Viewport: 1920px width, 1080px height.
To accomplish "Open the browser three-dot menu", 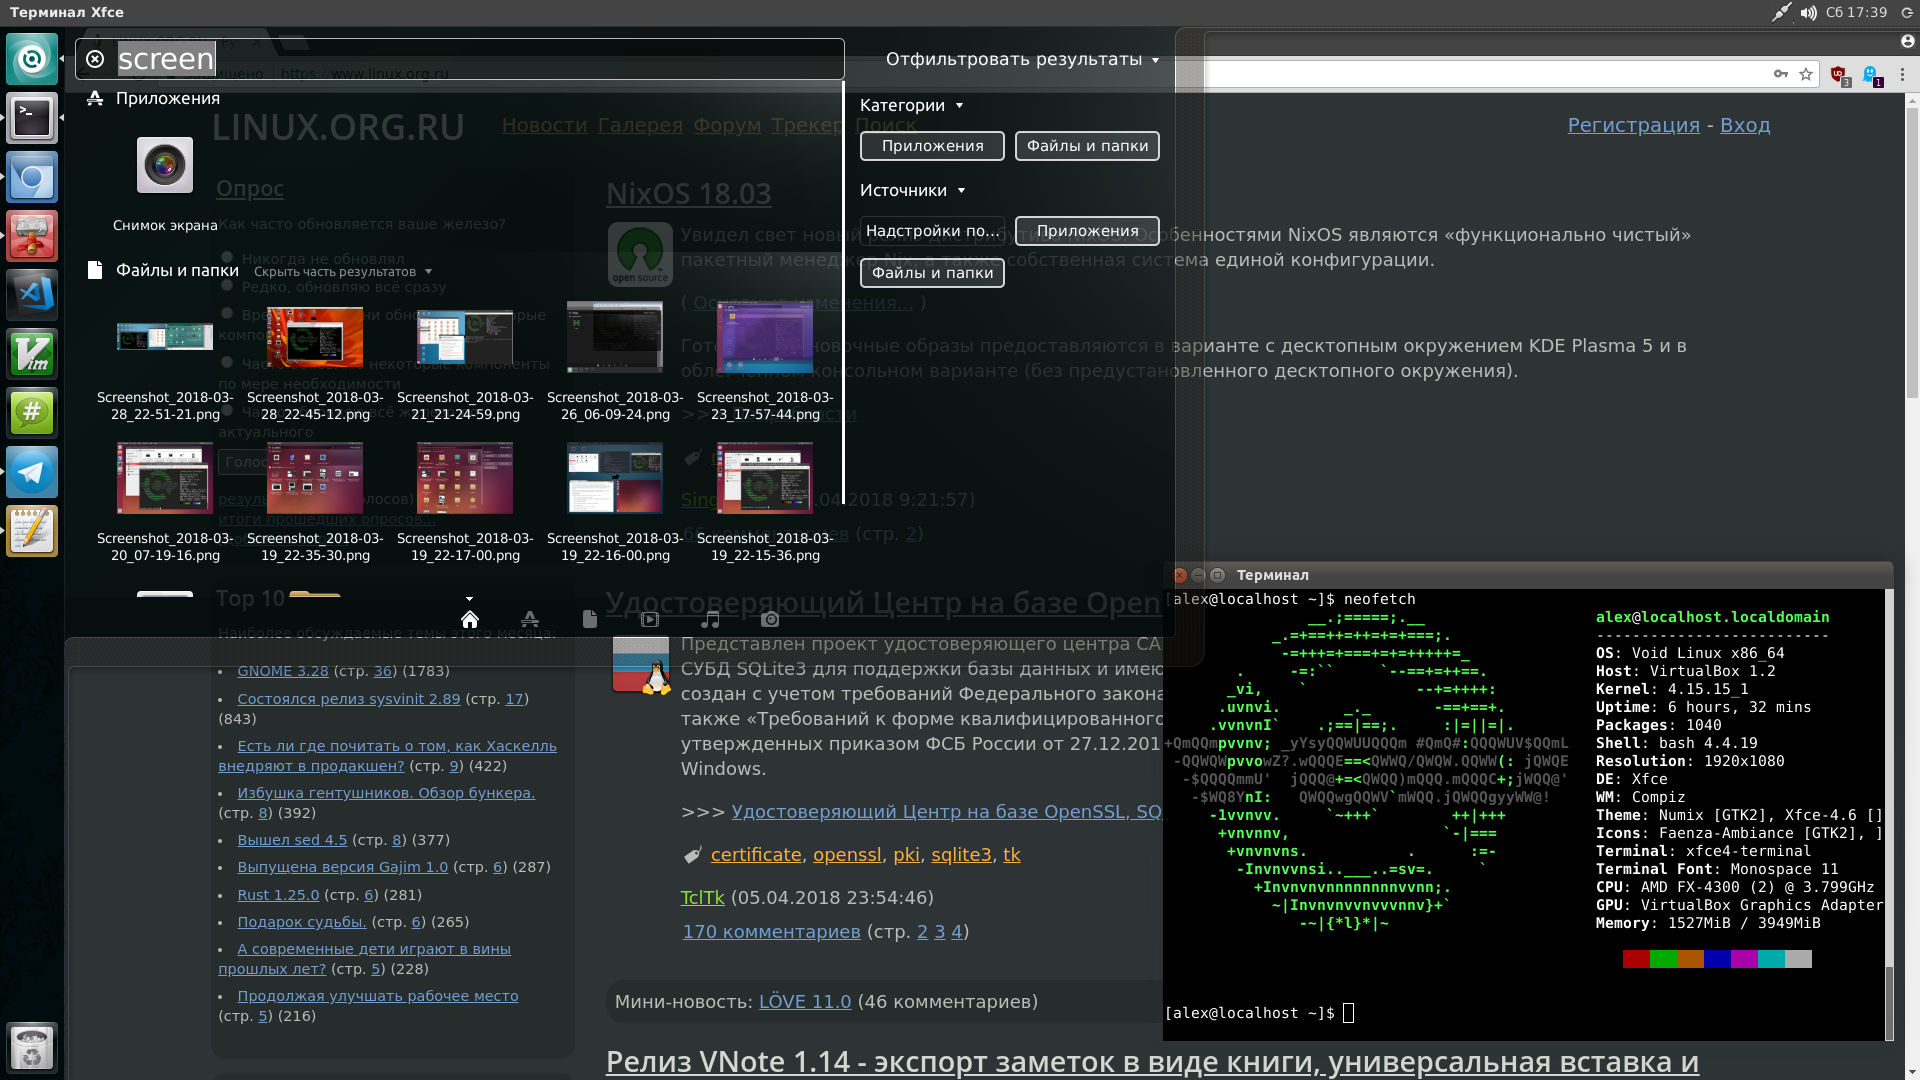I will tap(1902, 74).
